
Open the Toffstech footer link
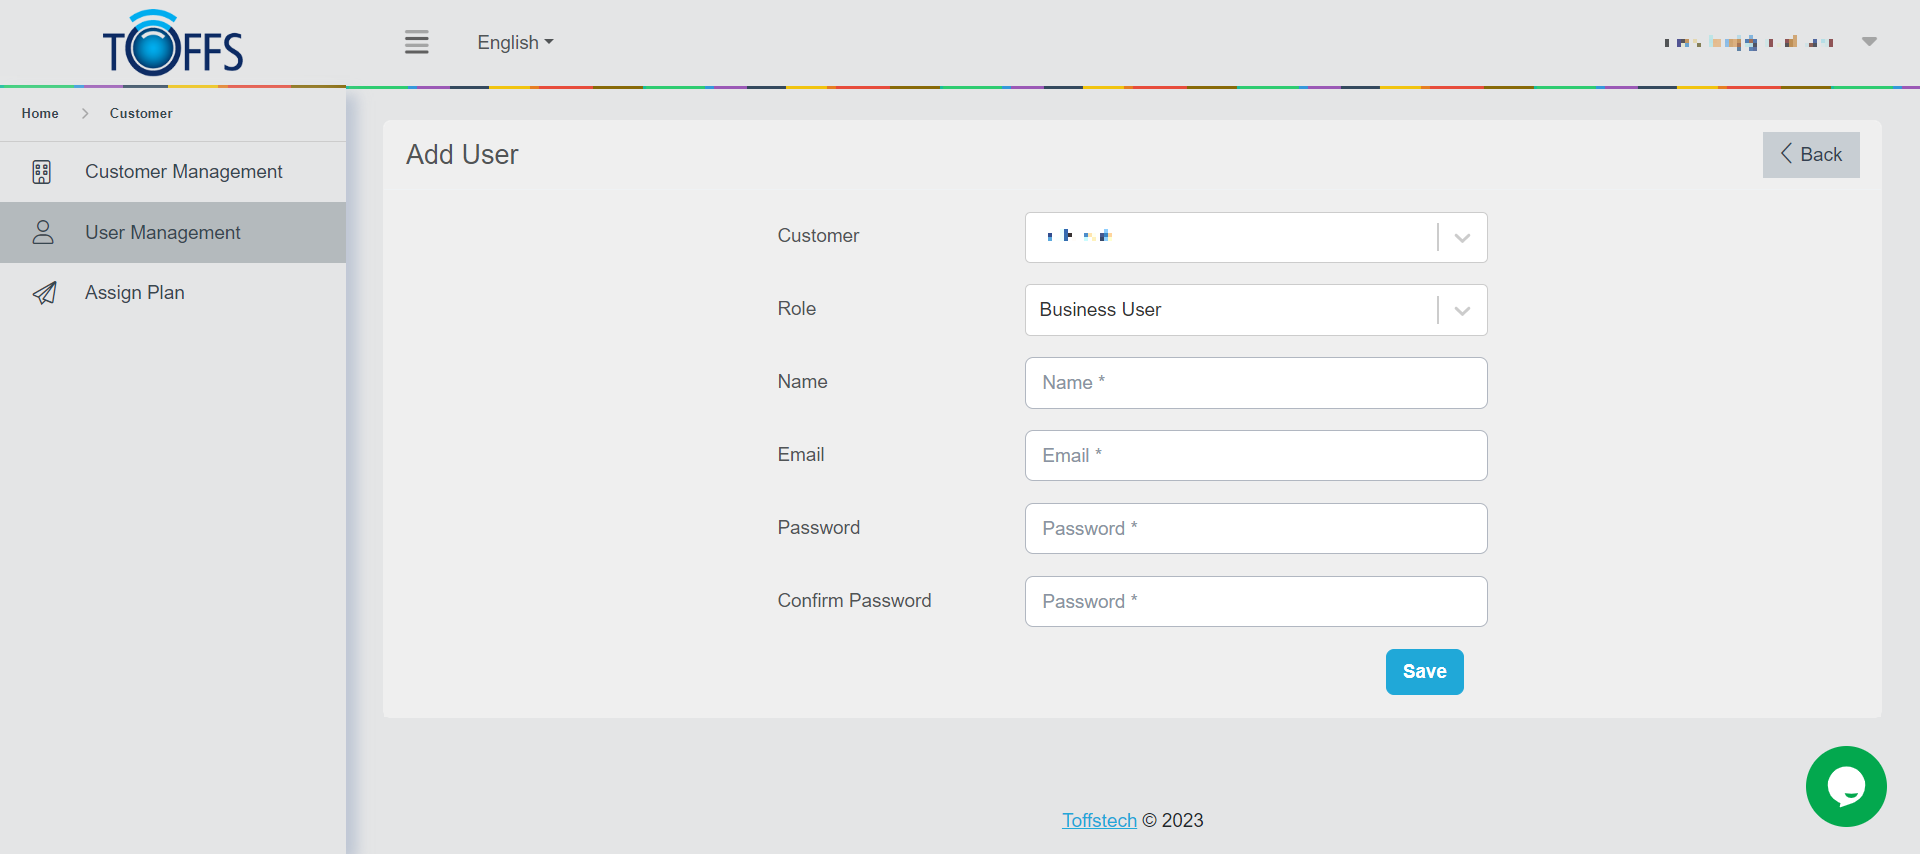1099,821
